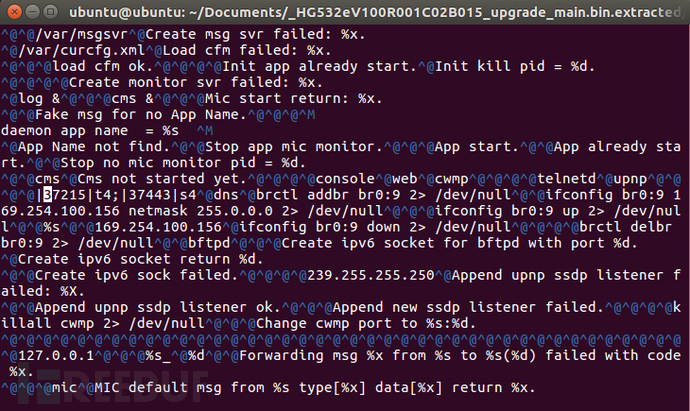Click the 127.0.0.1 address text

tap(56, 356)
